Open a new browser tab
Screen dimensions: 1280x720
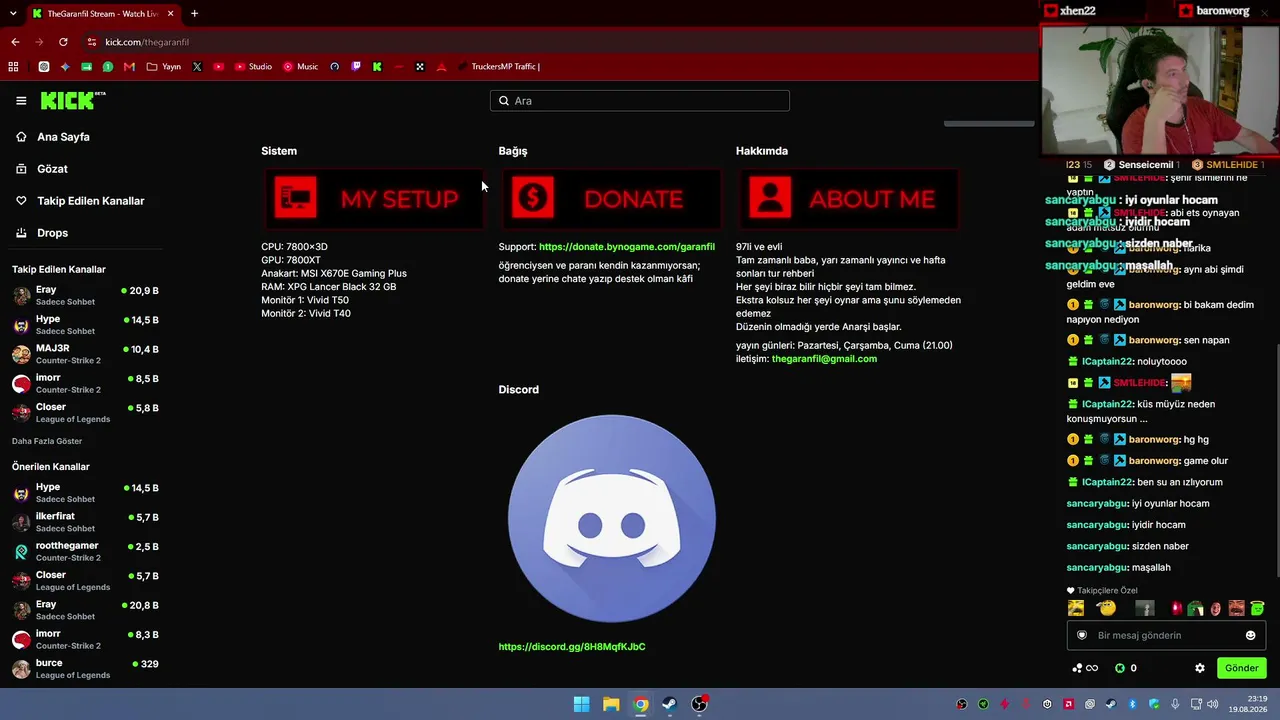coord(194,14)
